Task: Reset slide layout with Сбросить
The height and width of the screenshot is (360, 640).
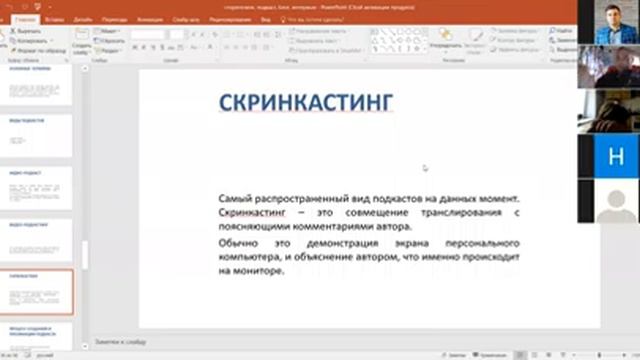Action: [x=109, y=41]
